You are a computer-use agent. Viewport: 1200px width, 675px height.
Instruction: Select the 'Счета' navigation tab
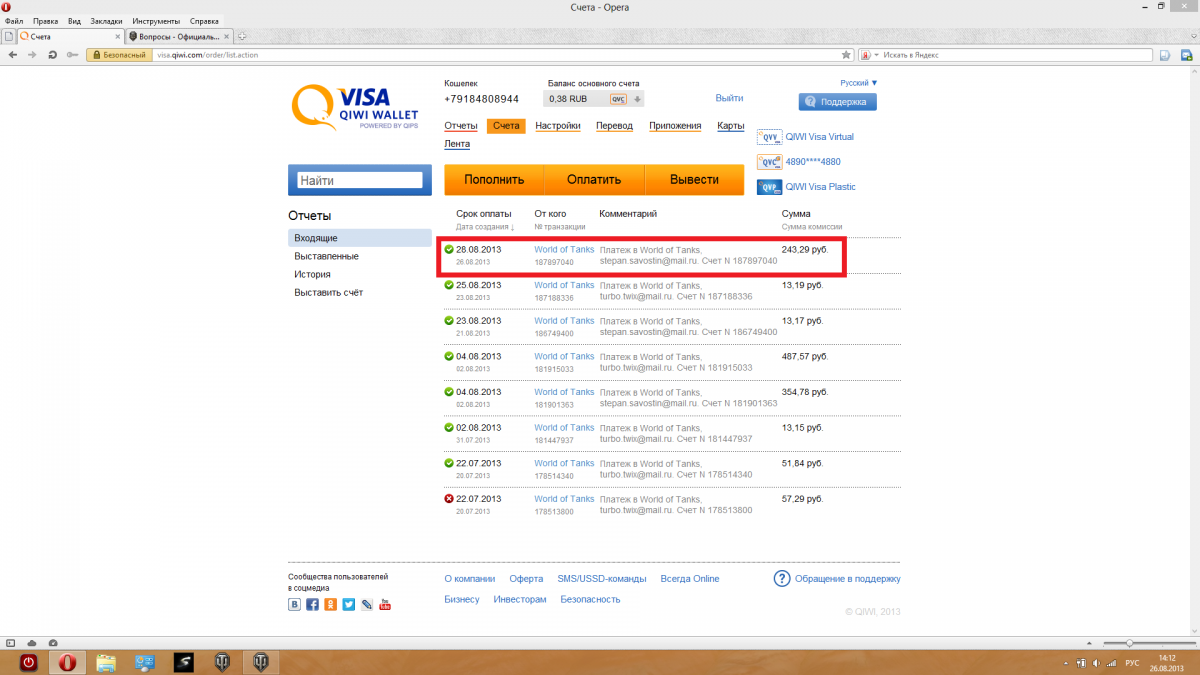click(x=506, y=126)
